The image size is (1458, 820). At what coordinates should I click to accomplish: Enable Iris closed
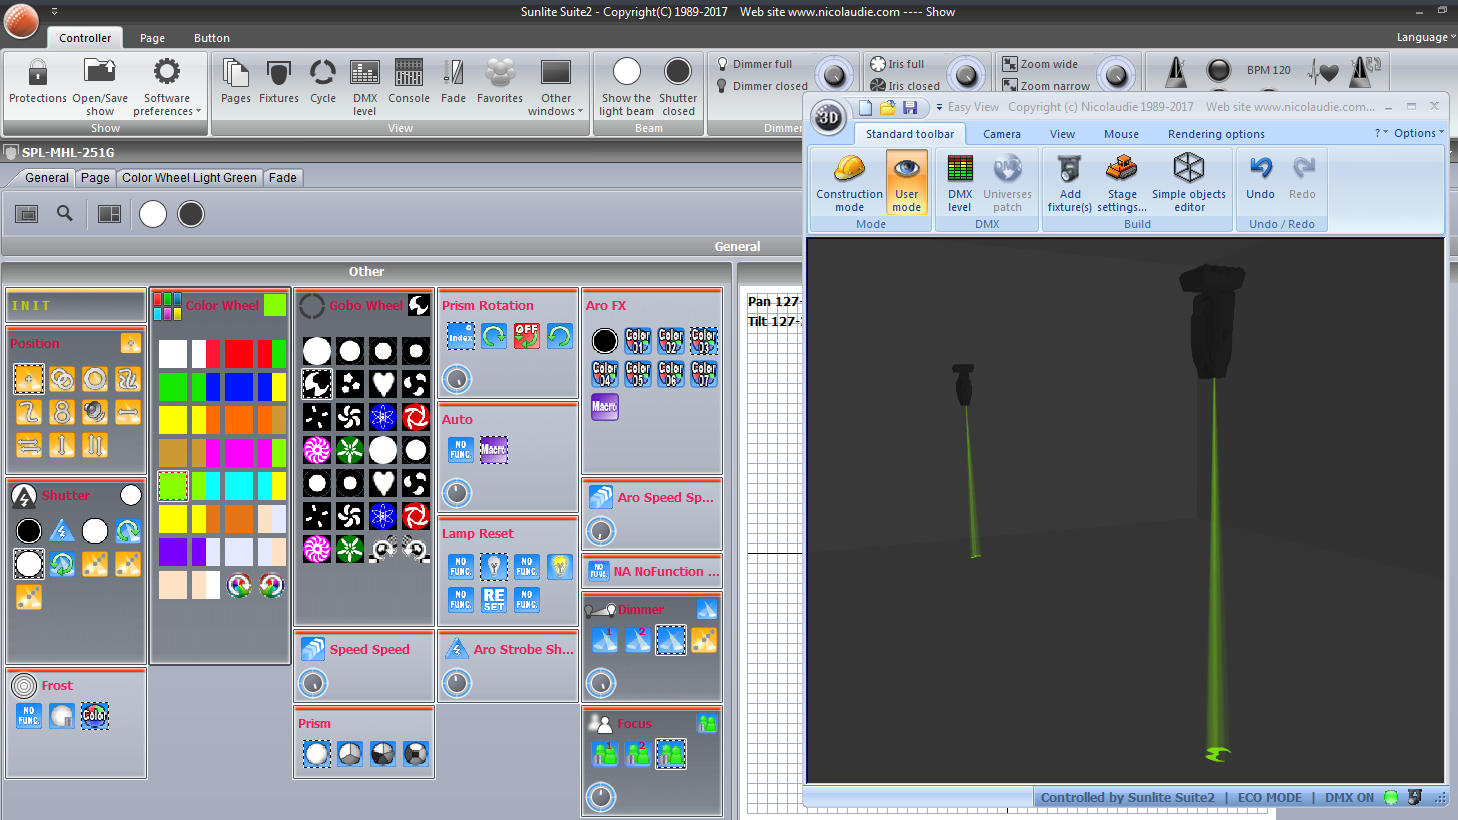point(905,86)
